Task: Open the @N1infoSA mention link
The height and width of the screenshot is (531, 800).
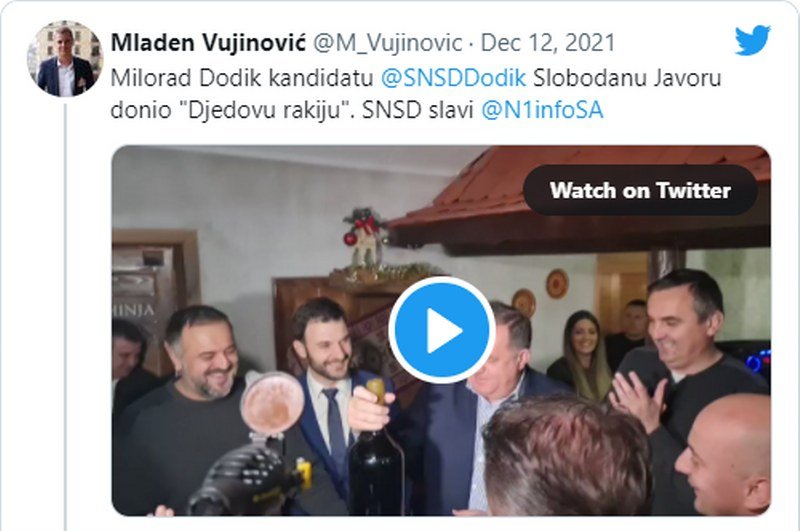Action: (542, 110)
